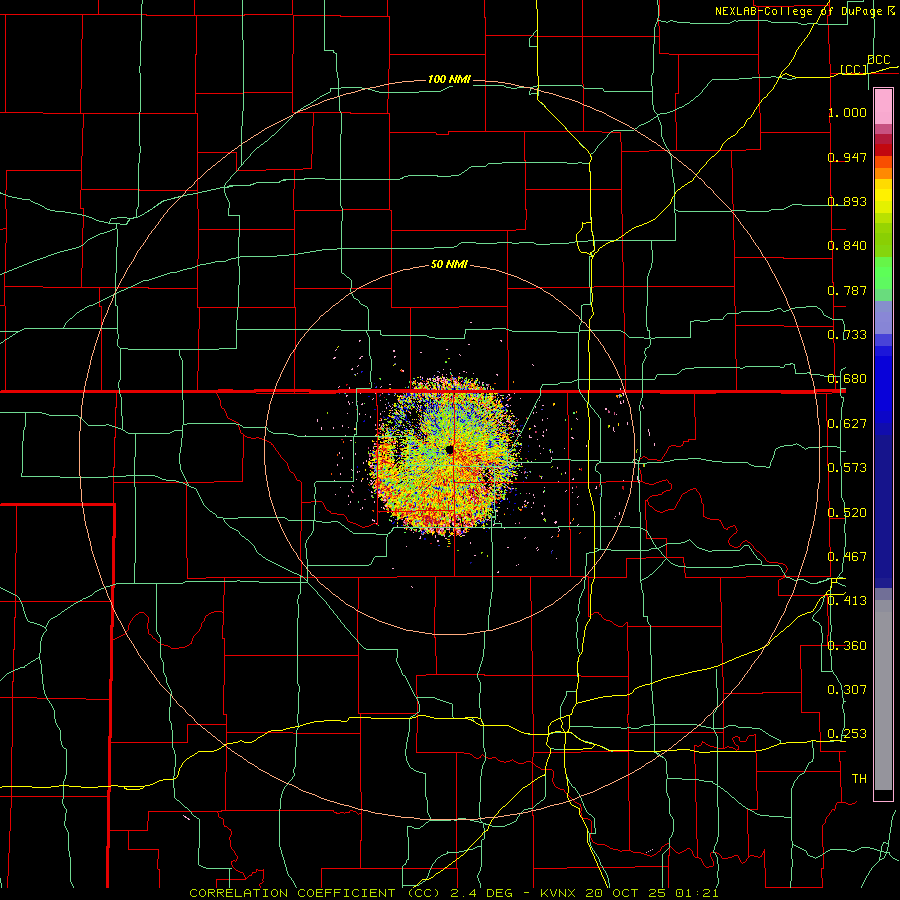Click the DCC label above the color scale

(x=879, y=60)
